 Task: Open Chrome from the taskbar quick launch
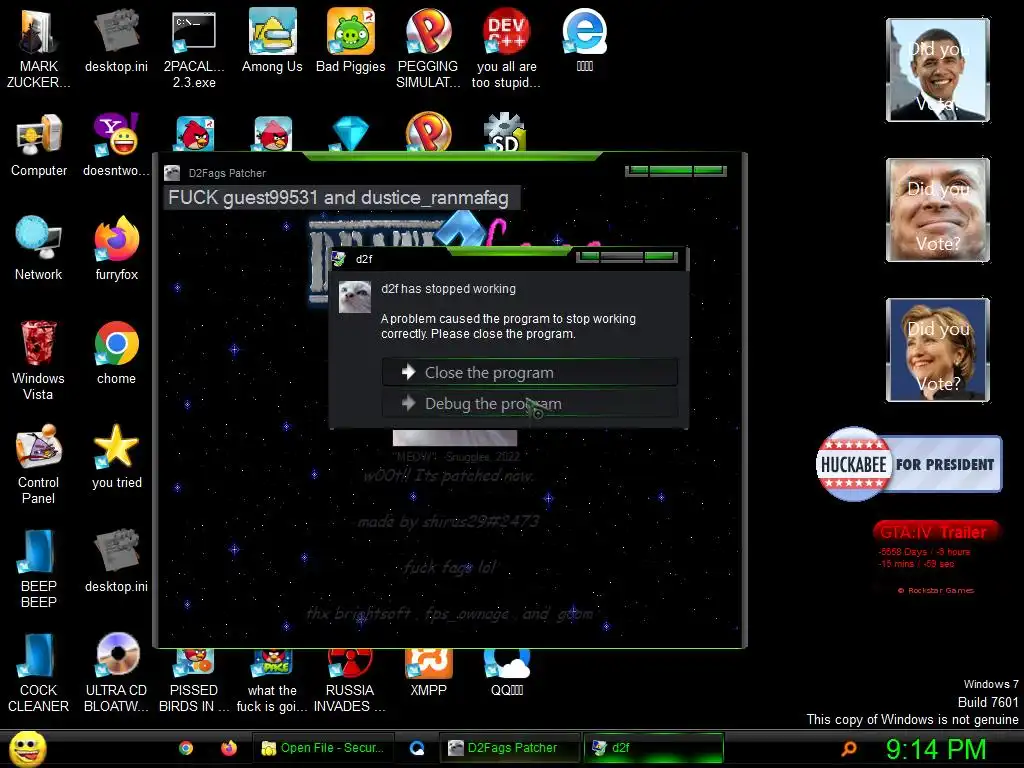pyautogui.click(x=186, y=748)
